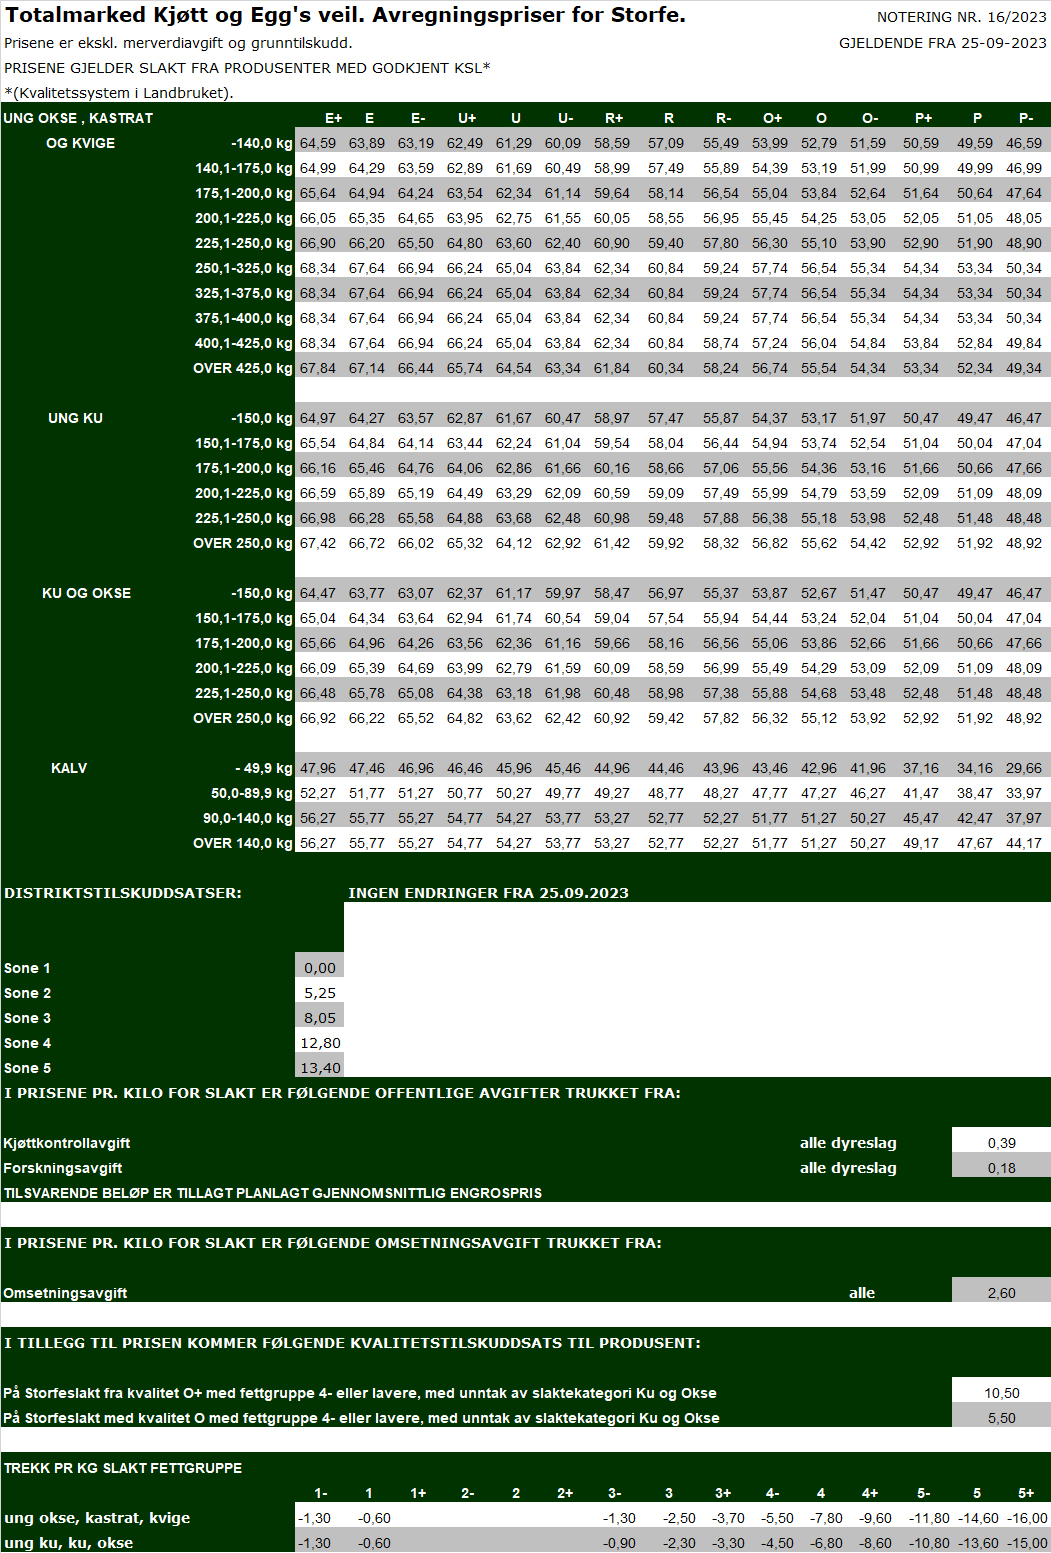Select the 5,50 quality supplement cell
The width and height of the screenshot is (1051, 1553).
coord(1001,1418)
